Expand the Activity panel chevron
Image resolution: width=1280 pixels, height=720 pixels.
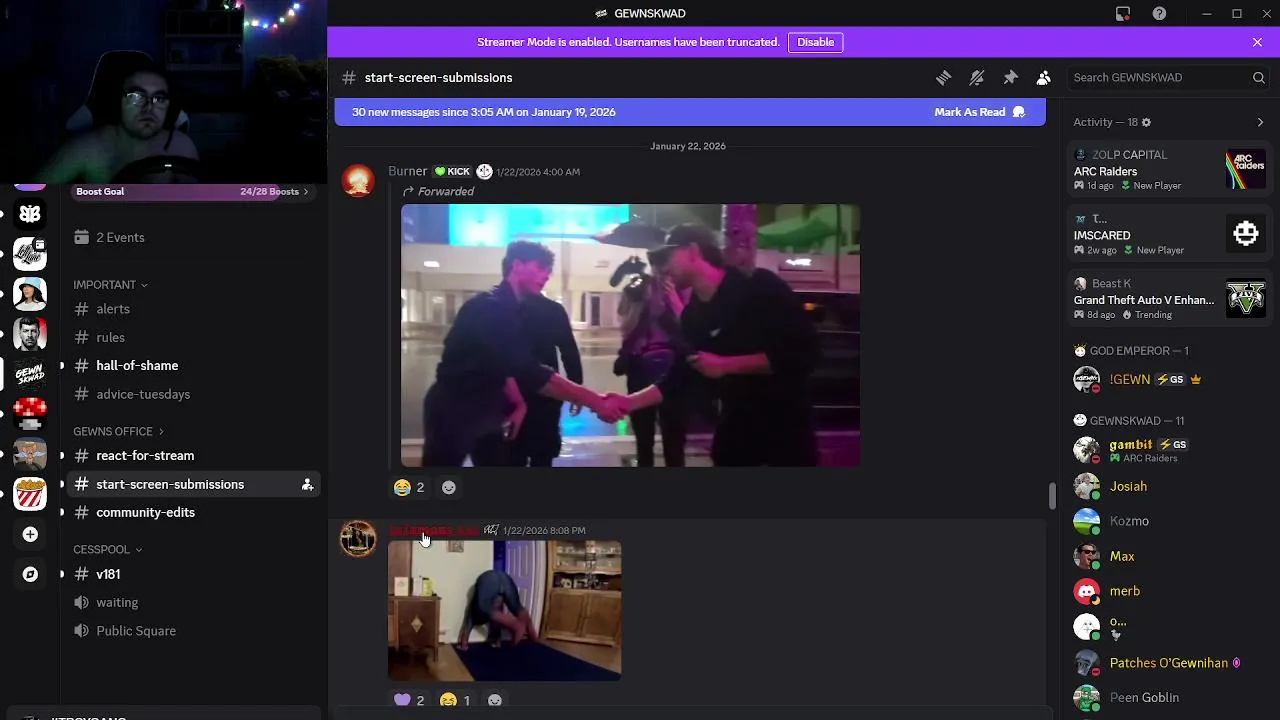point(1260,123)
